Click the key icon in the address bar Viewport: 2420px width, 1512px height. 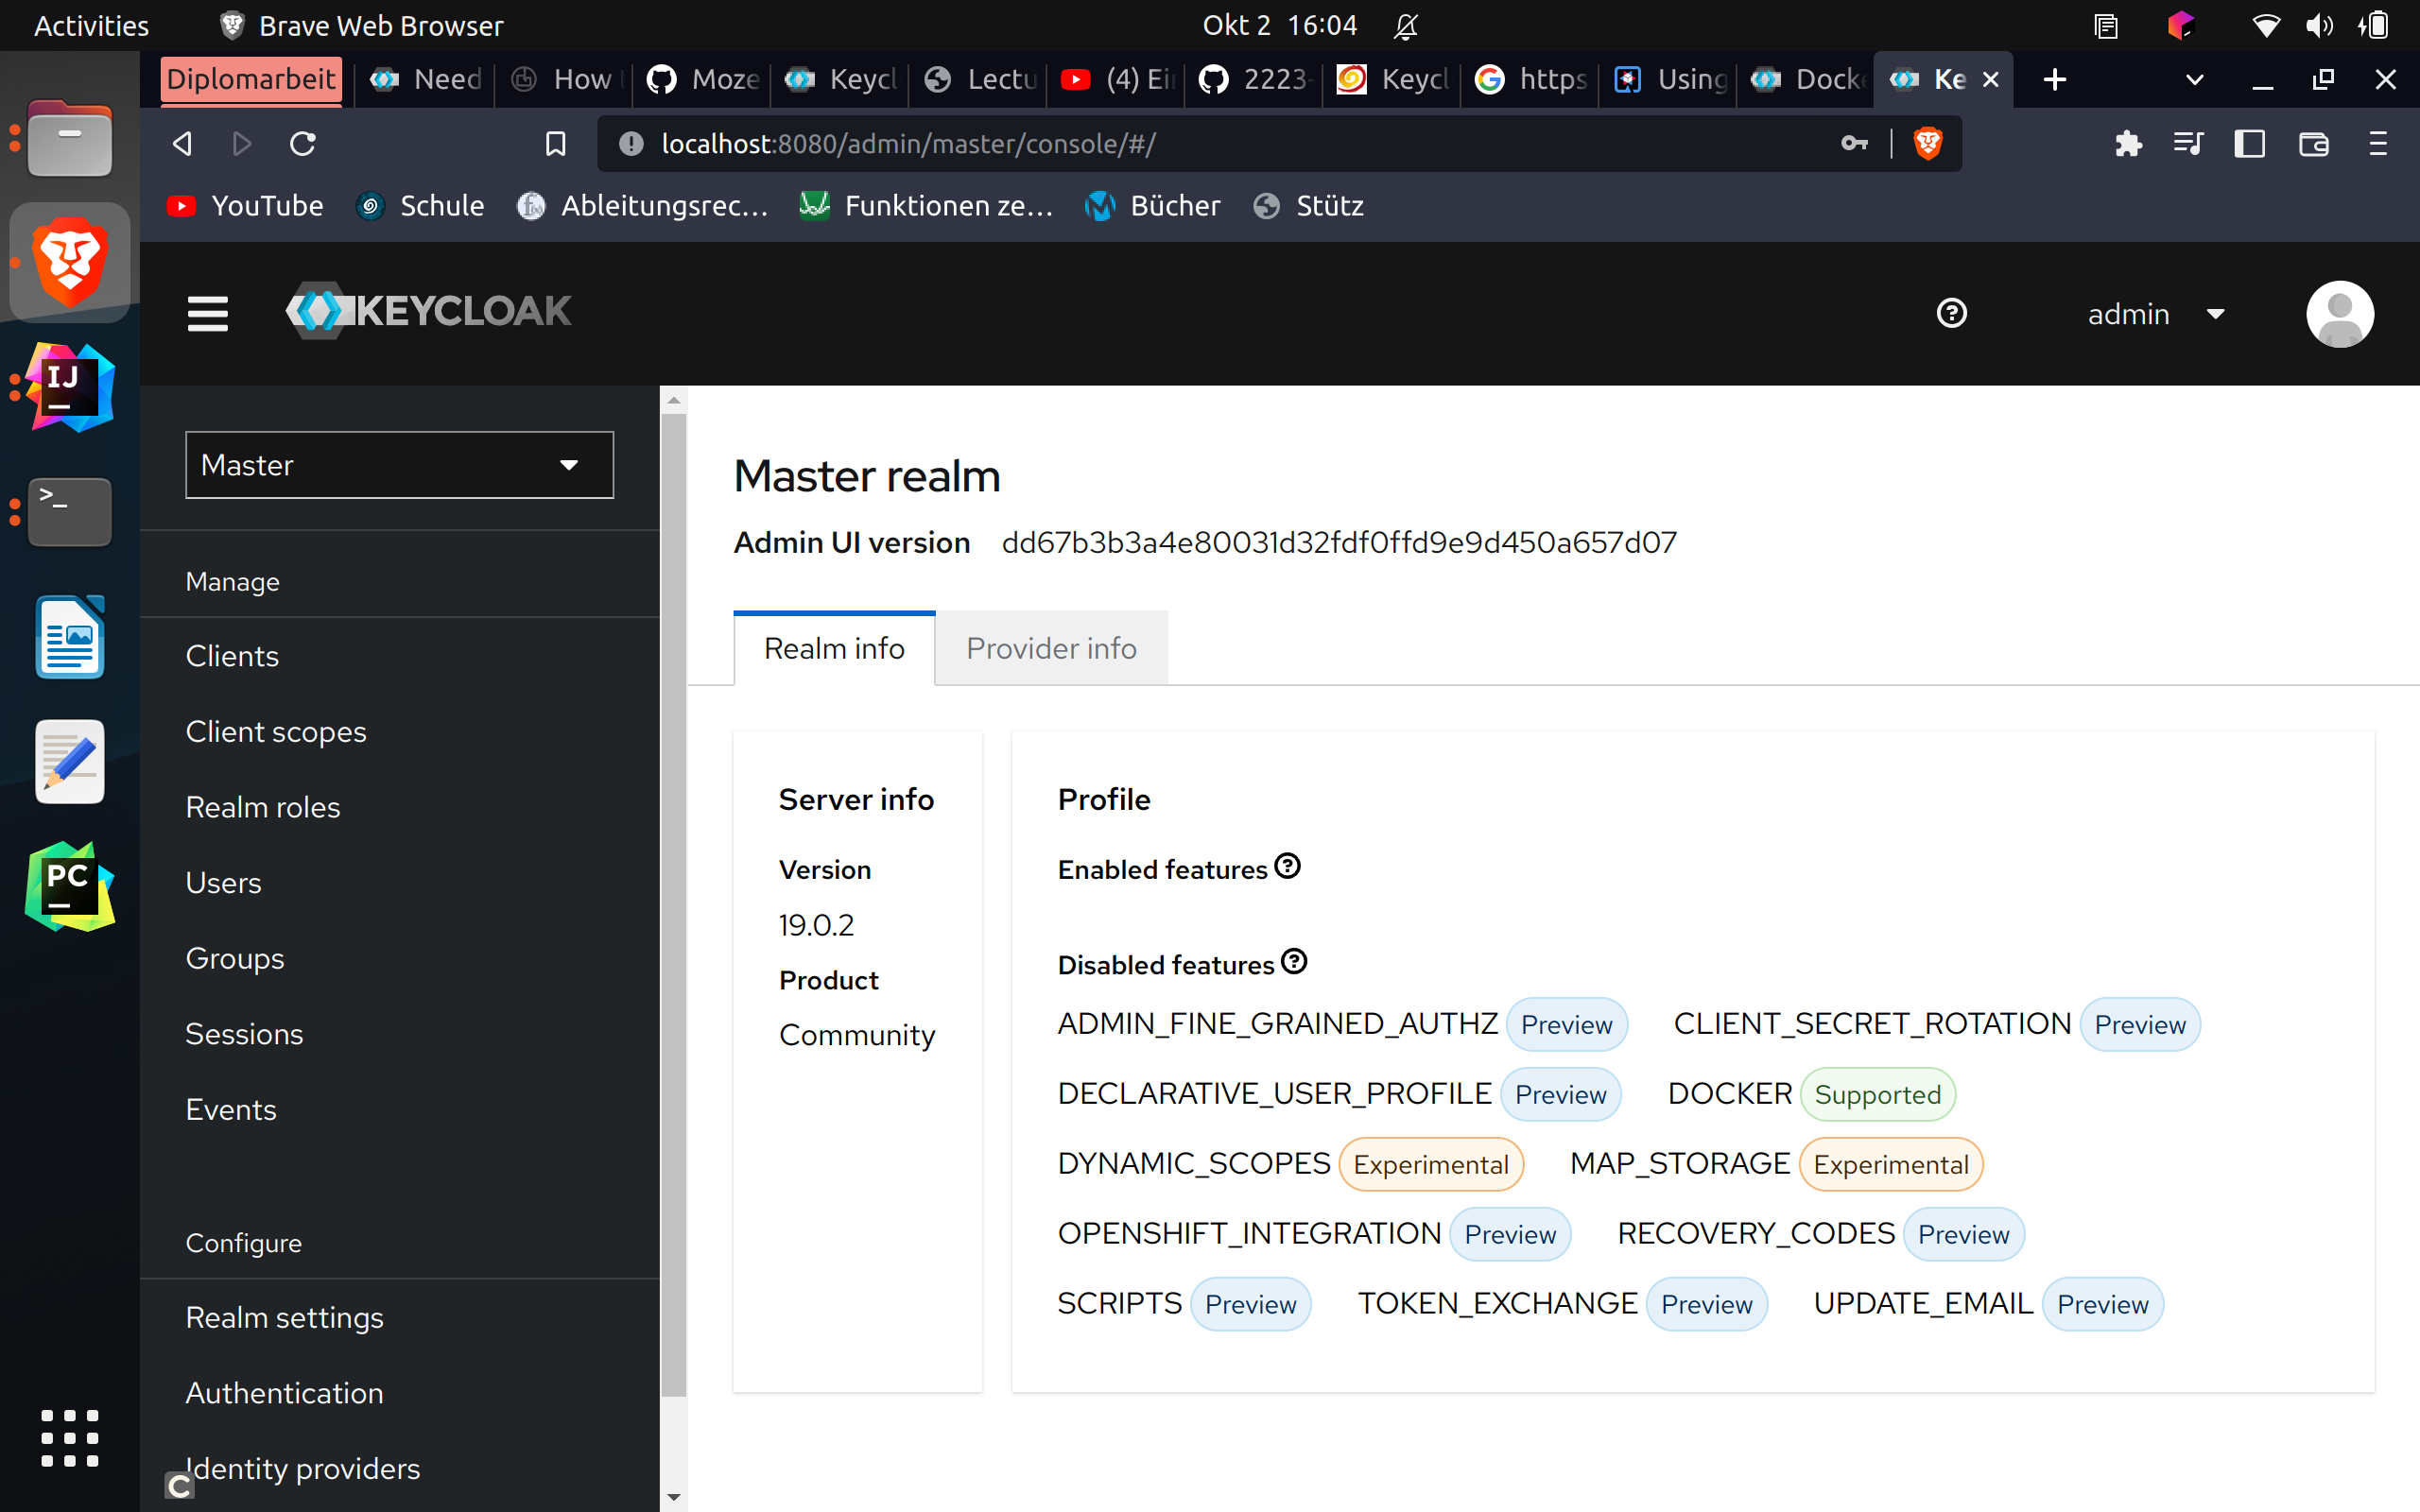click(1855, 143)
